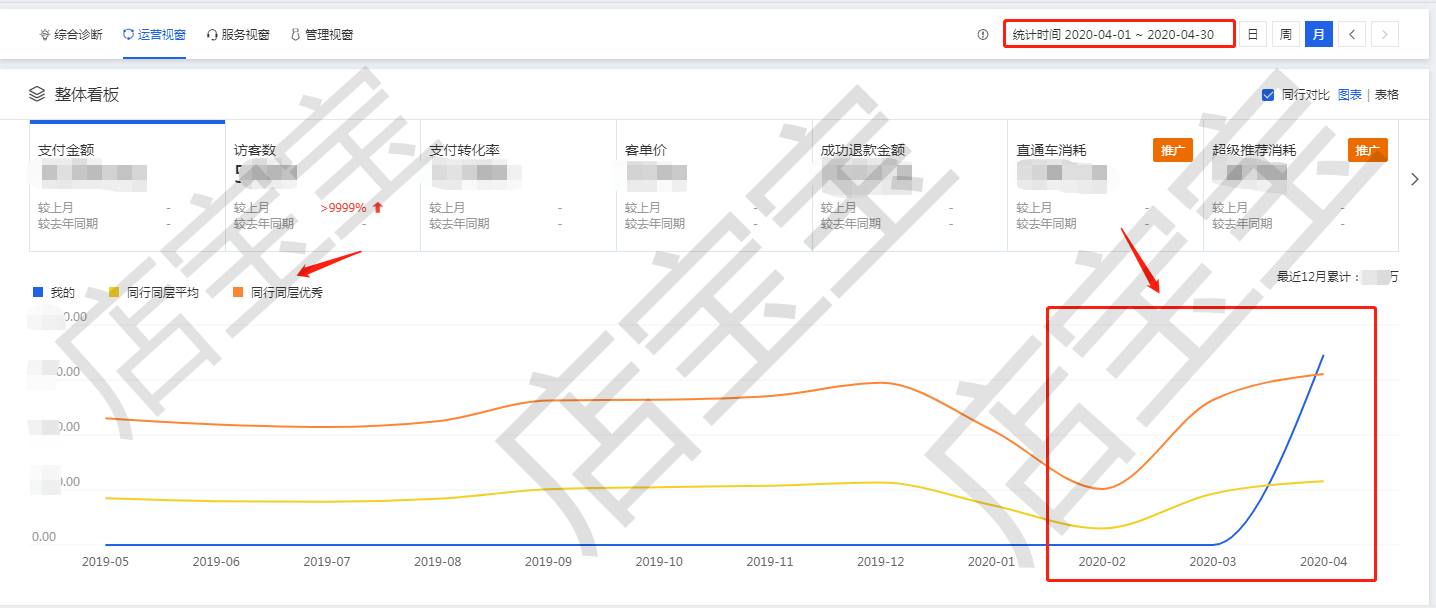Click the 整体看板 layers icon

37,94
